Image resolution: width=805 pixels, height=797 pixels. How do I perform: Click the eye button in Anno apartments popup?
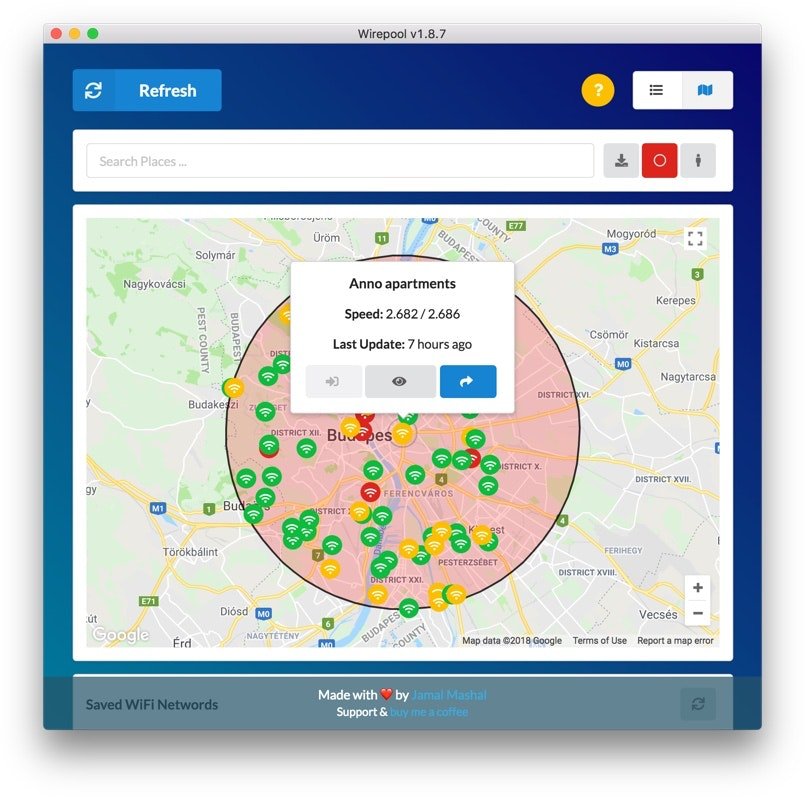point(400,381)
